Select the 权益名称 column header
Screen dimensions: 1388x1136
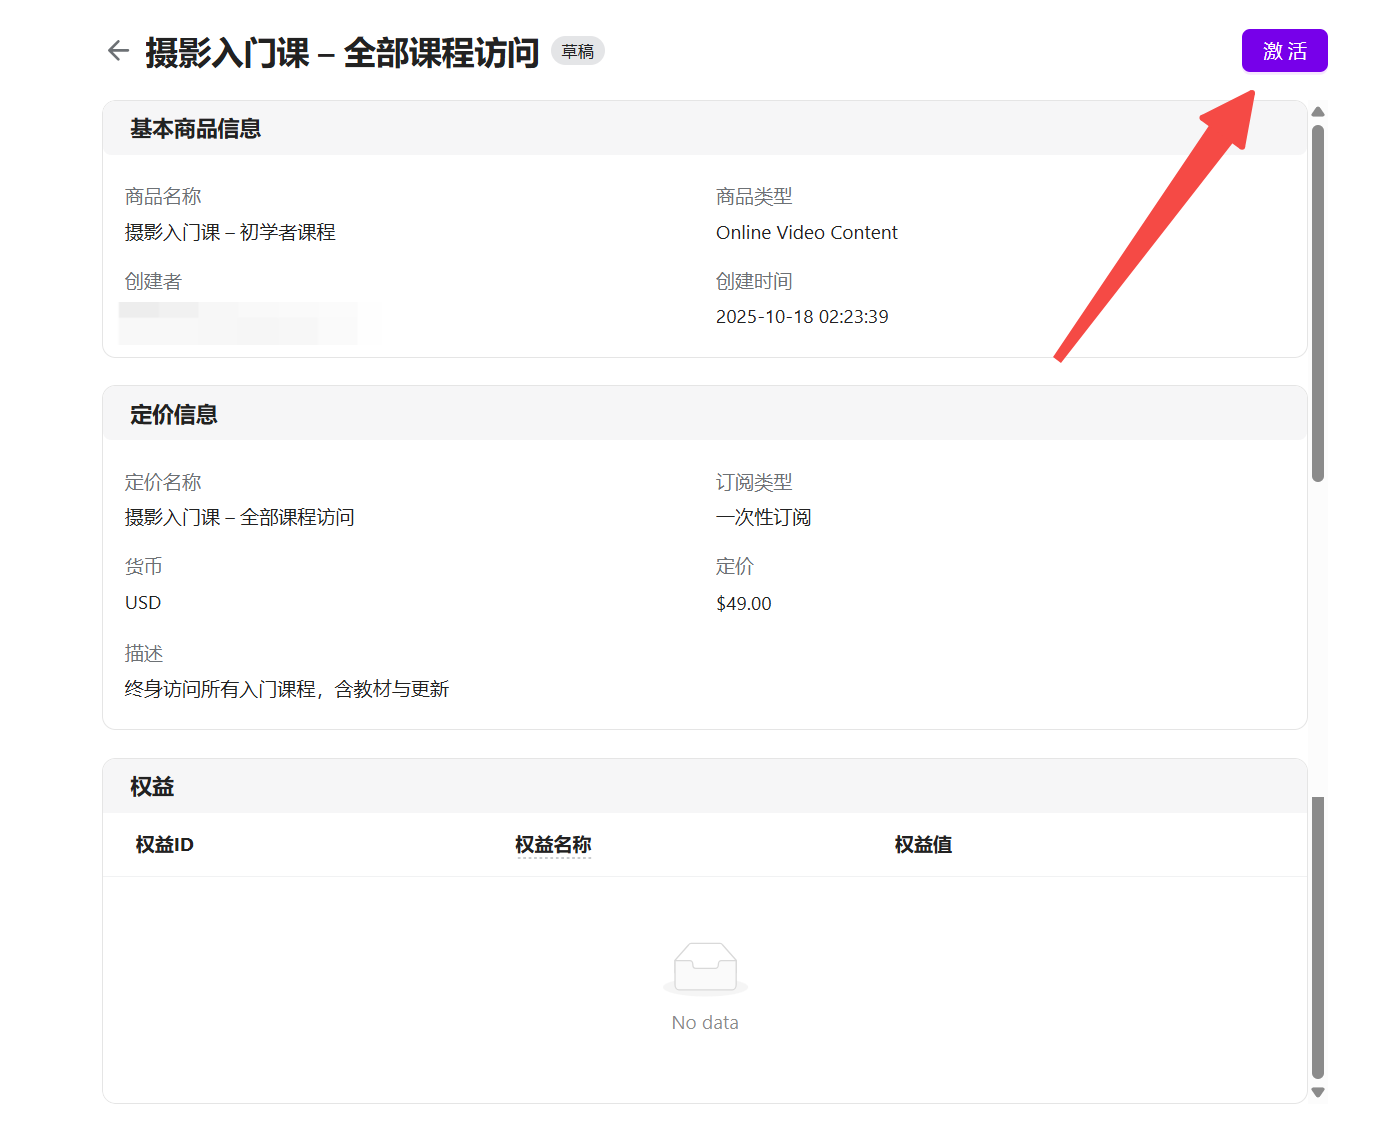coord(553,845)
